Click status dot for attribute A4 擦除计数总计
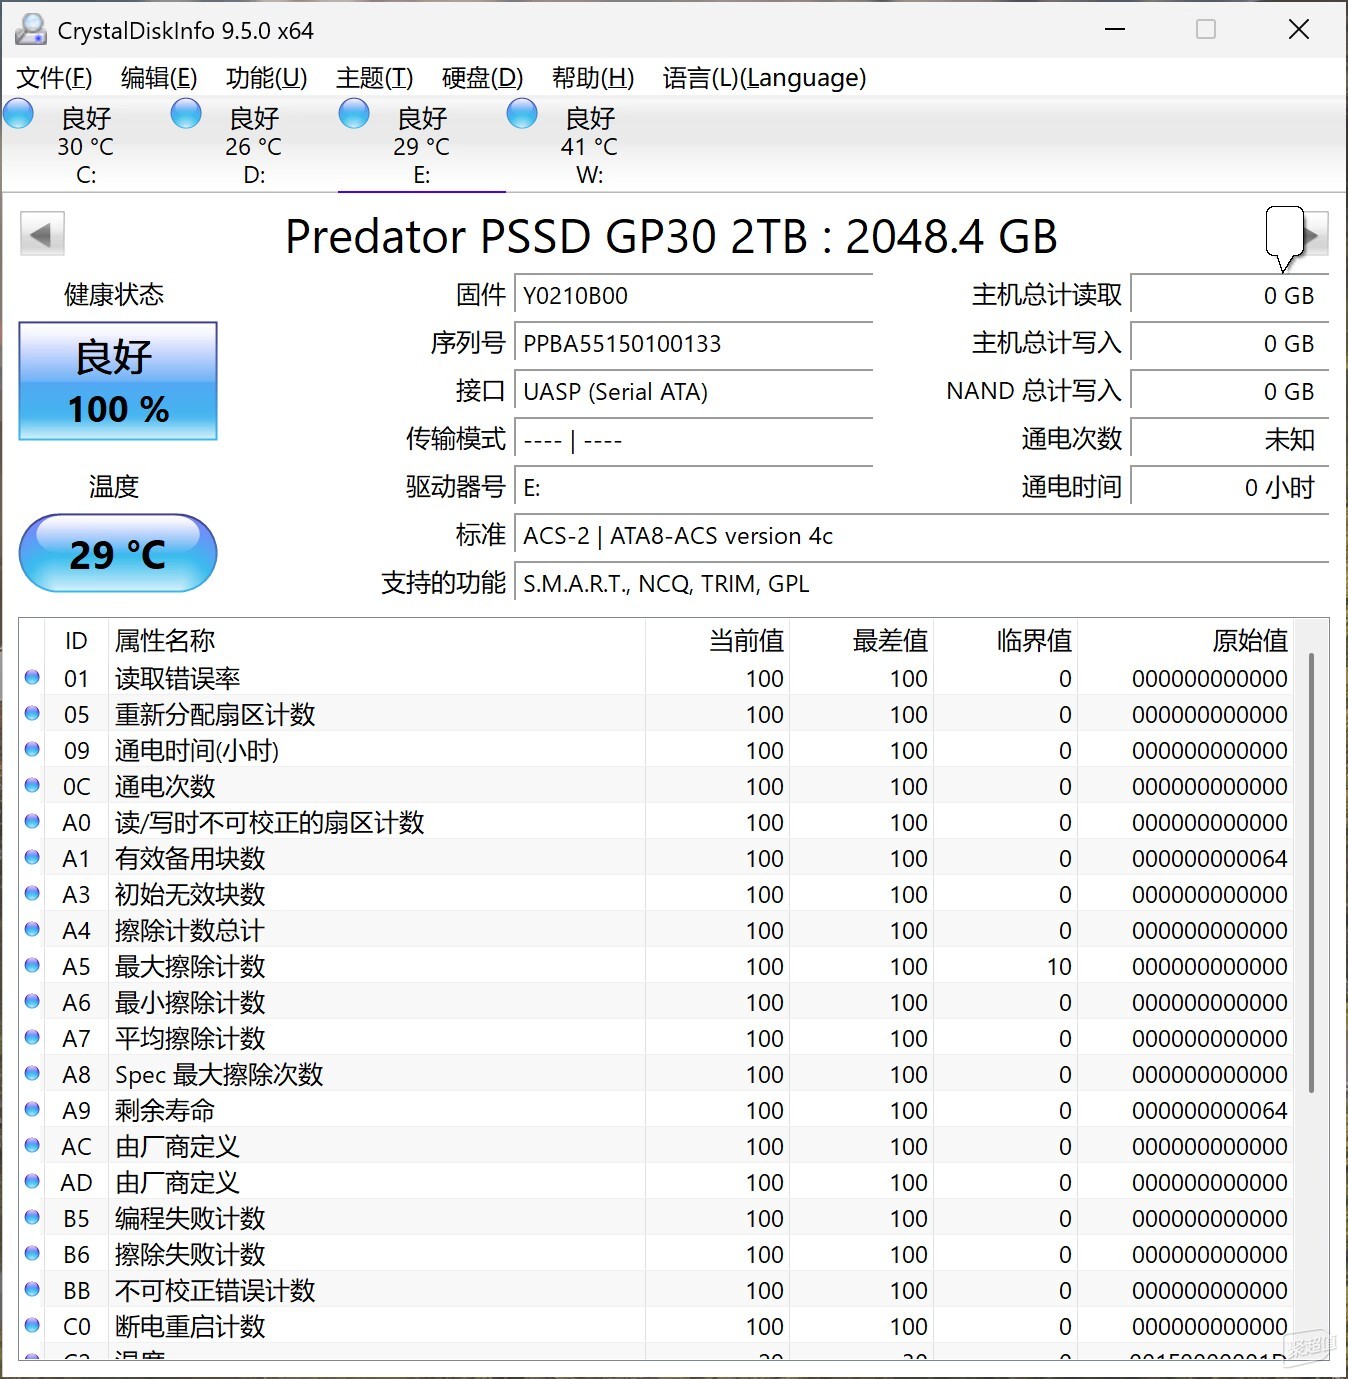Viewport: 1348px width, 1379px height. [32, 930]
